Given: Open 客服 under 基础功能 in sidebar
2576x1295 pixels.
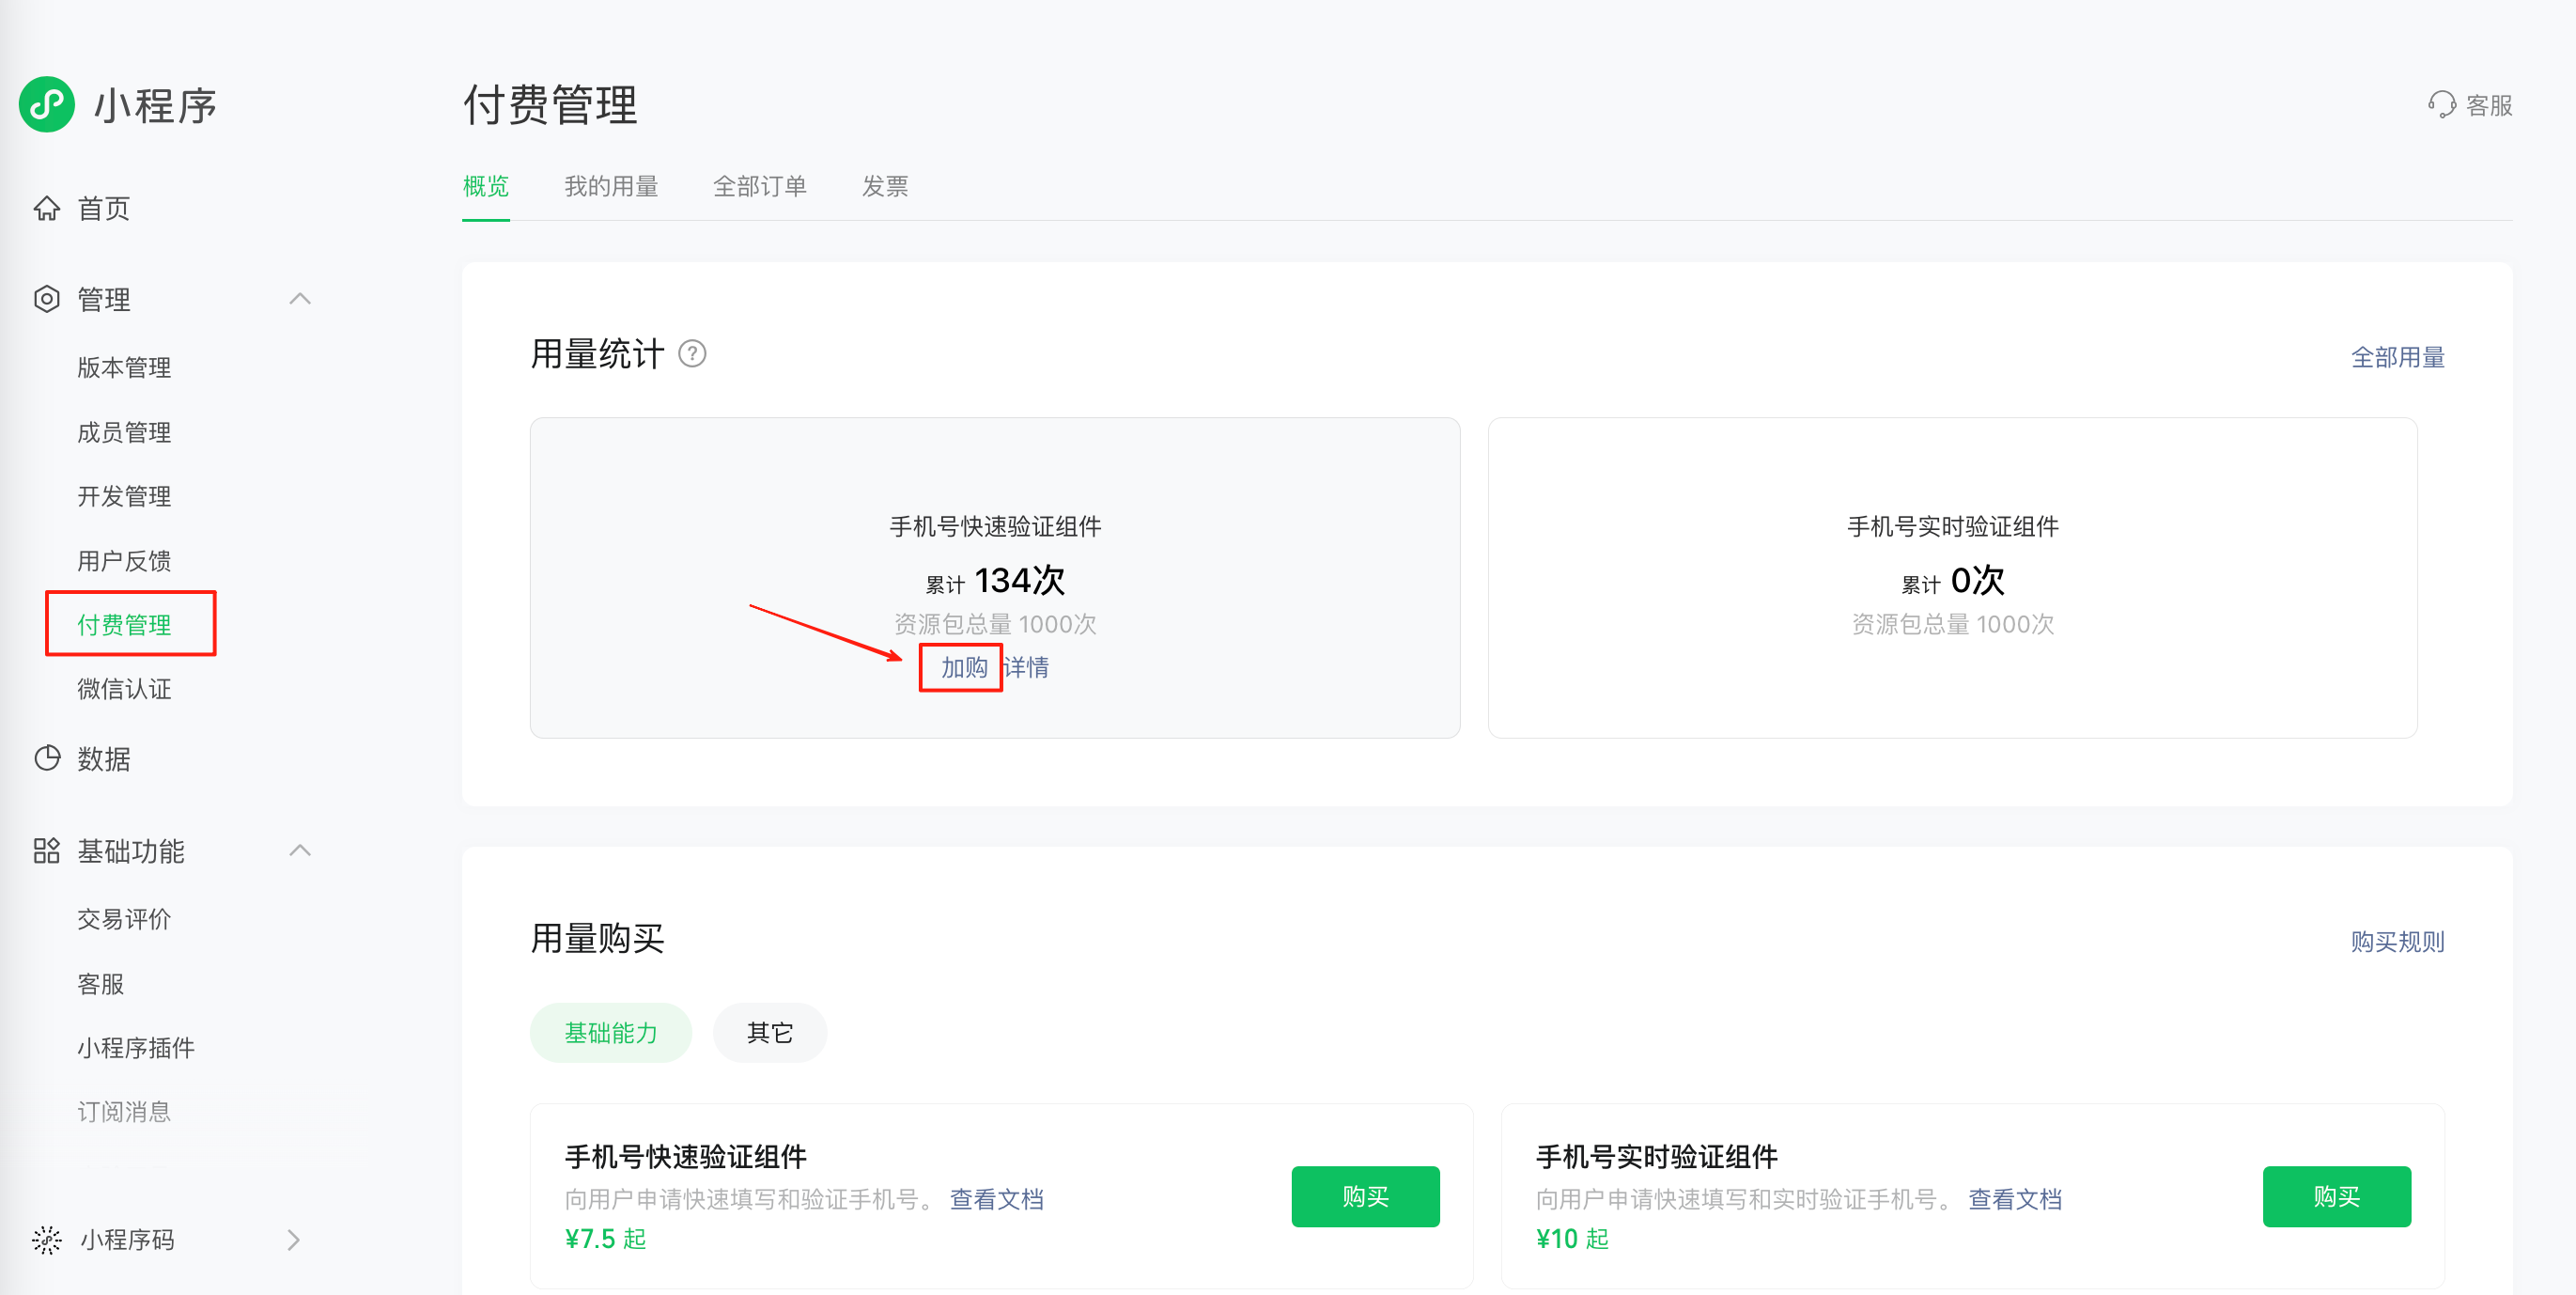Looking at the screenshot, I should tap(101, 984).
